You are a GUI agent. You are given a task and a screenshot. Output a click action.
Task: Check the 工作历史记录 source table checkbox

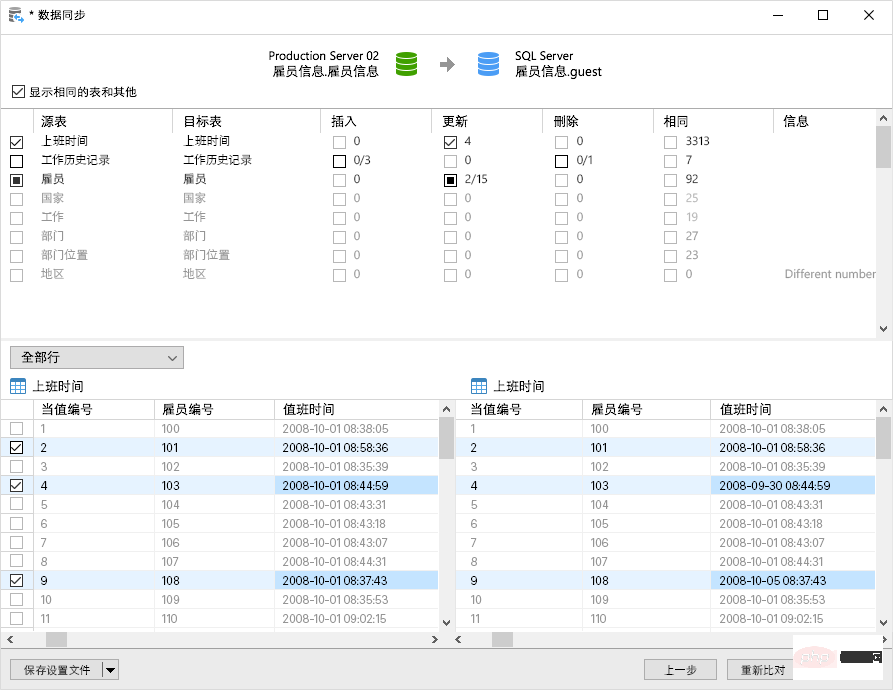click(x=17, y=161)
